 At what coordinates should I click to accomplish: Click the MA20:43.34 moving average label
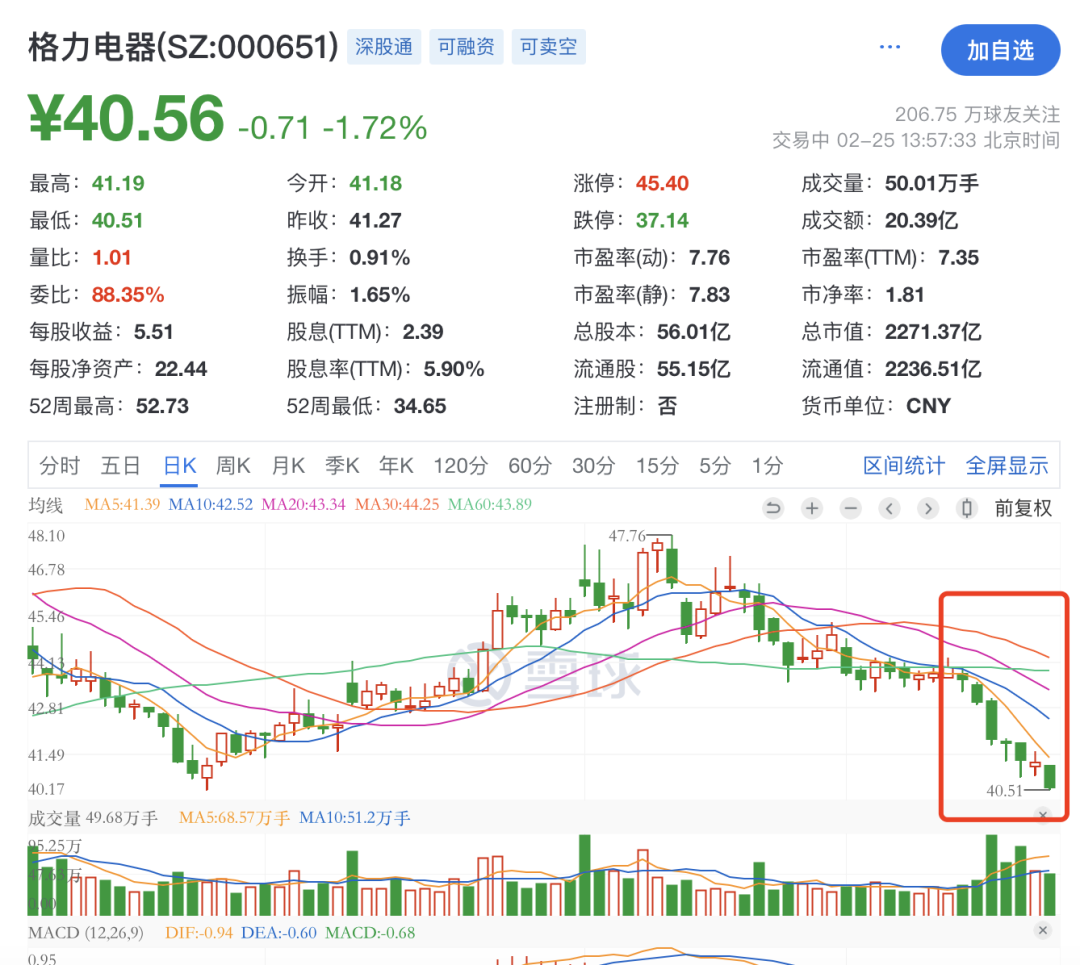point(304,505)
